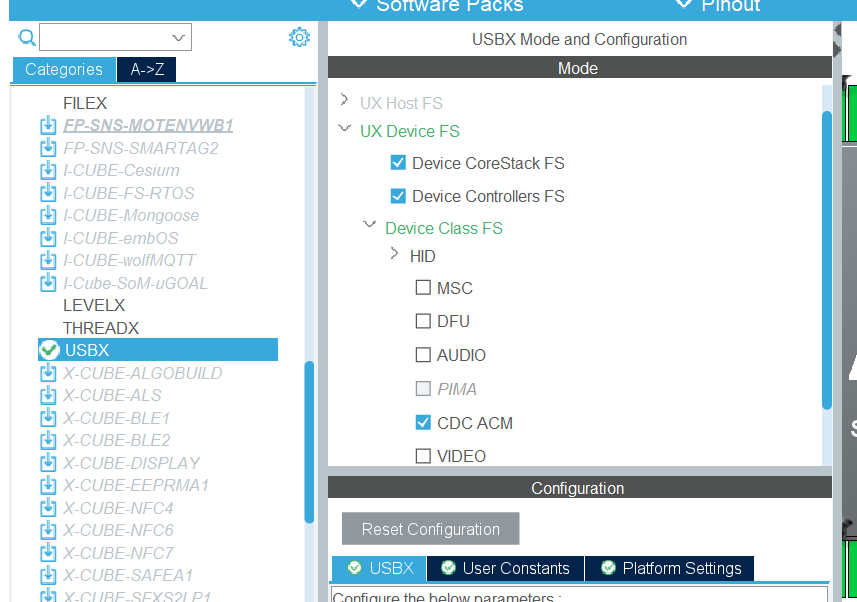The height and width of the screenshot is (602, 857).
Task: Collapse the Device Class FS node
Action: 370,224
